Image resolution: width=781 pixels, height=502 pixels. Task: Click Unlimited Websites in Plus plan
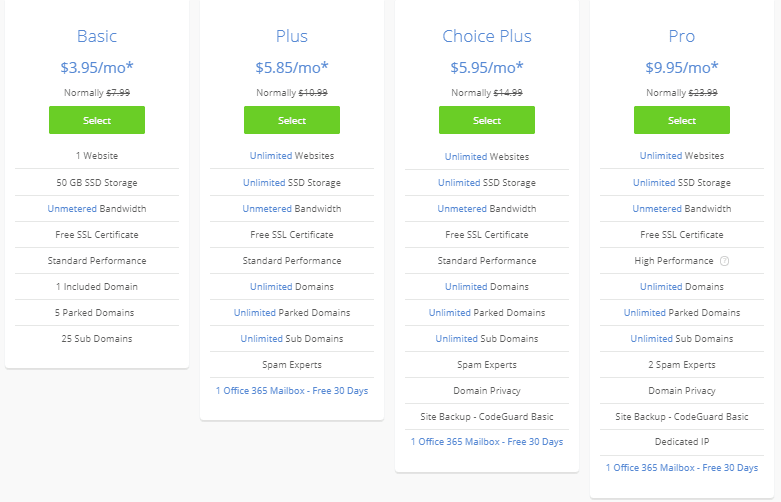(x=292, y=156)
